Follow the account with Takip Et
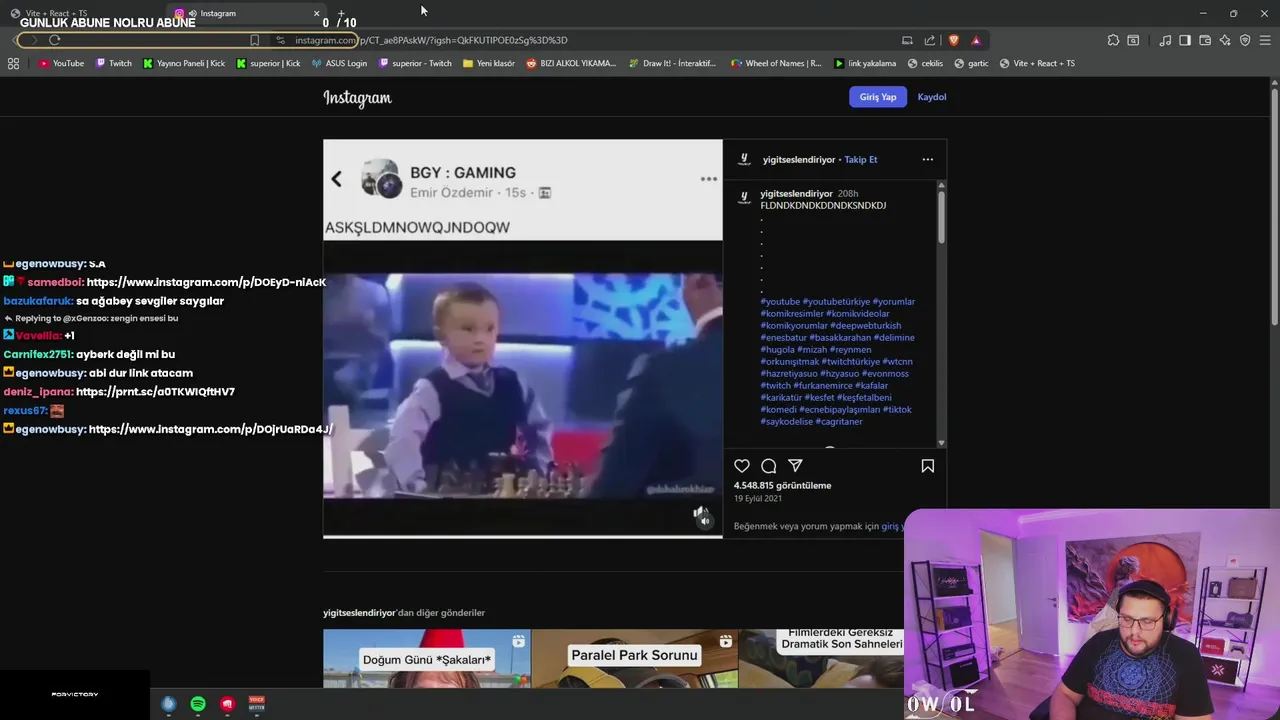Viewport: 1280px width, 720px height. point(860,160)
